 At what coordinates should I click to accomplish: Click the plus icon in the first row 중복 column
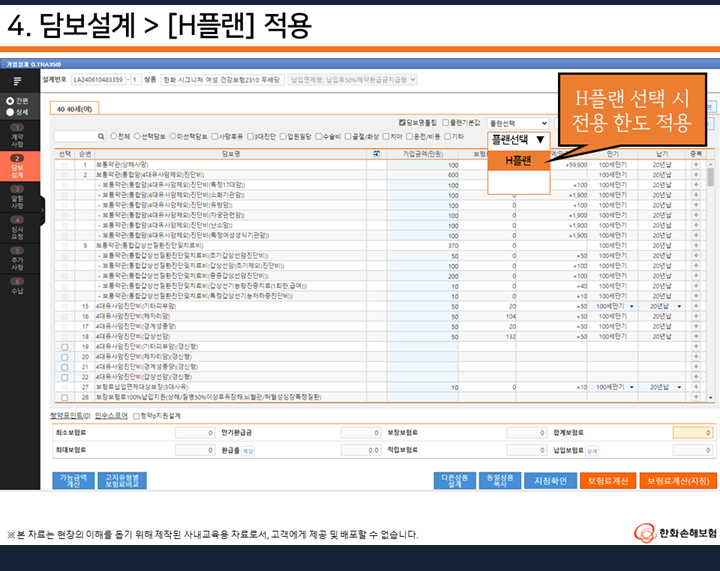pos(696,164)
